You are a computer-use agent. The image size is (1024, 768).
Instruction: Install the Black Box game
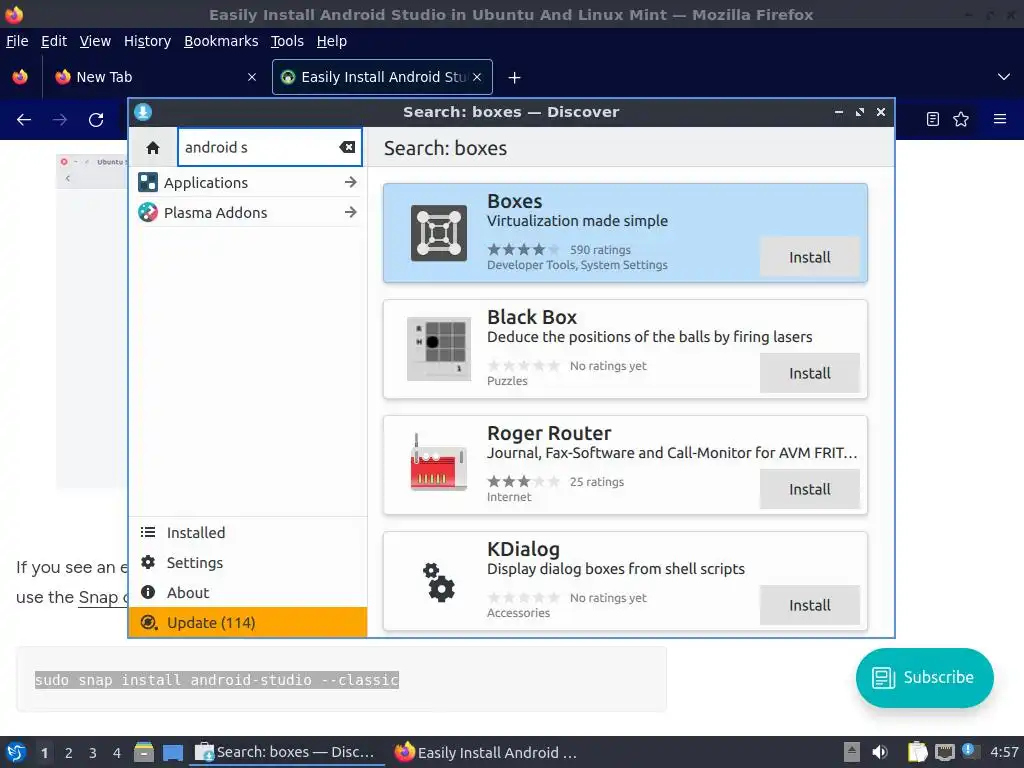coord(810,373)
